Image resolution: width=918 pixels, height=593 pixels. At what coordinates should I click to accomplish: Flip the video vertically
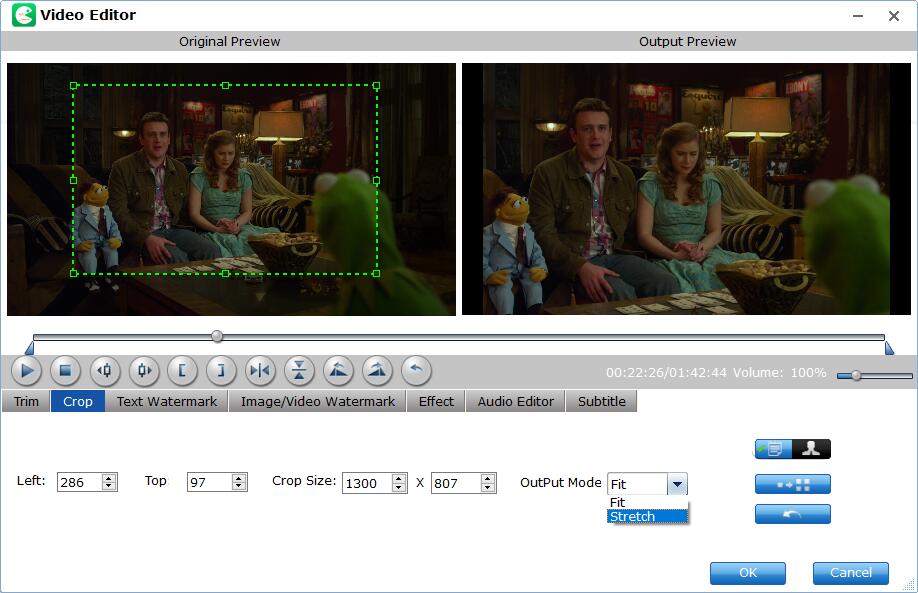pyautogui.click(x=299, y=371)
